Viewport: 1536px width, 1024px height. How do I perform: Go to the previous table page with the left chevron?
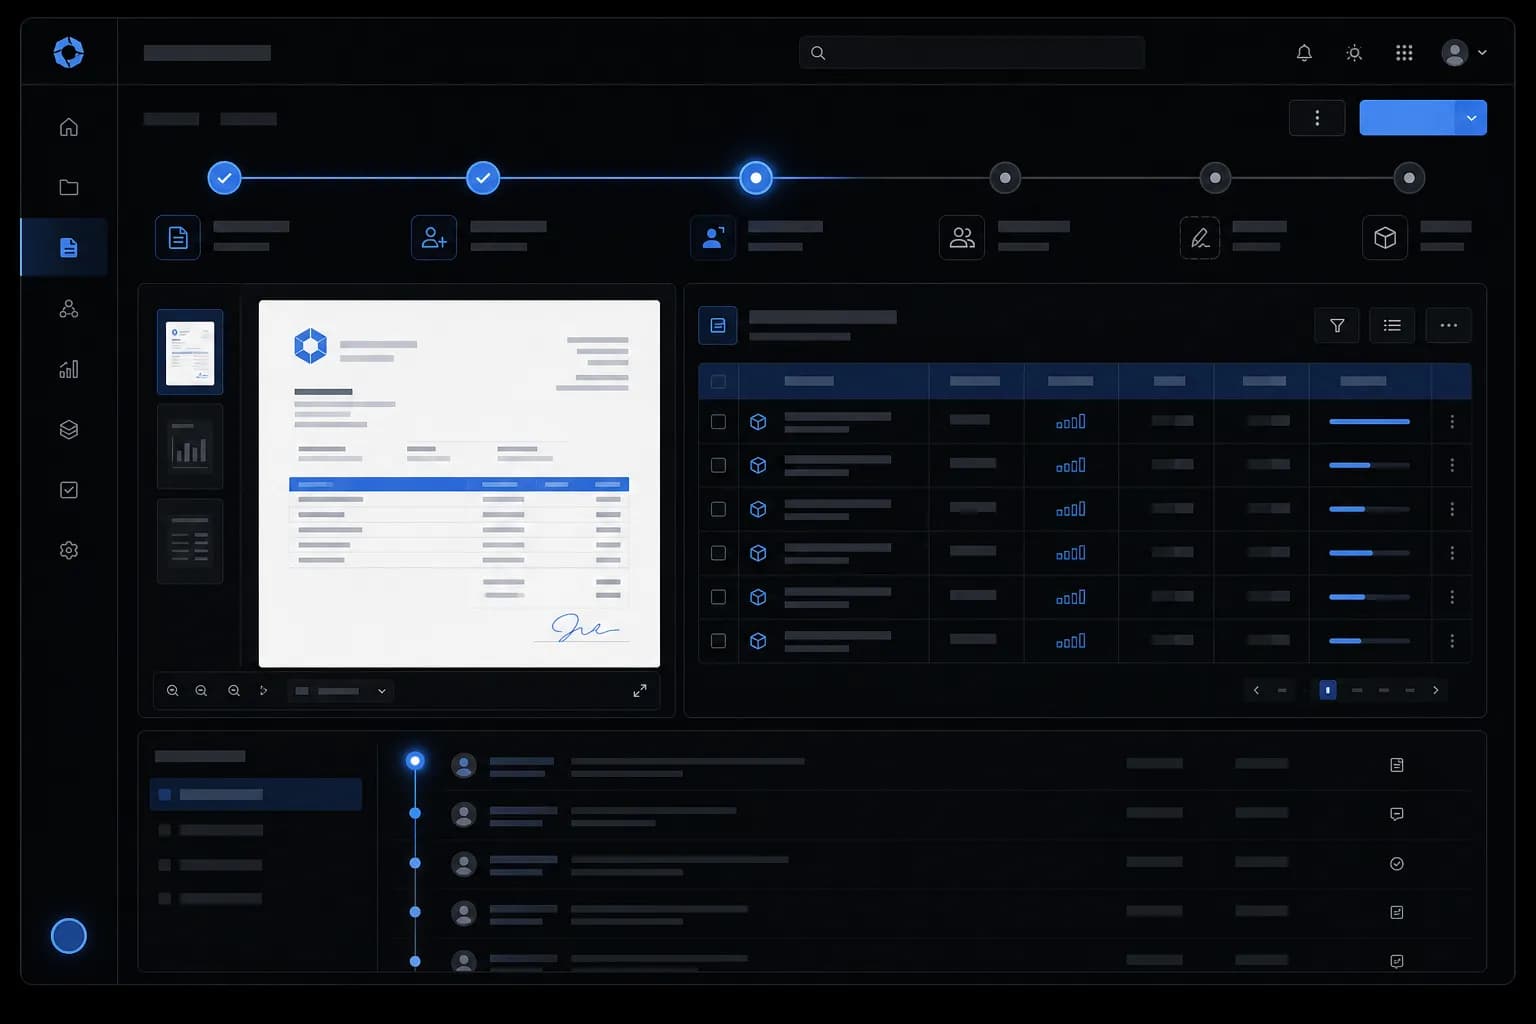tap(1256, 690)
